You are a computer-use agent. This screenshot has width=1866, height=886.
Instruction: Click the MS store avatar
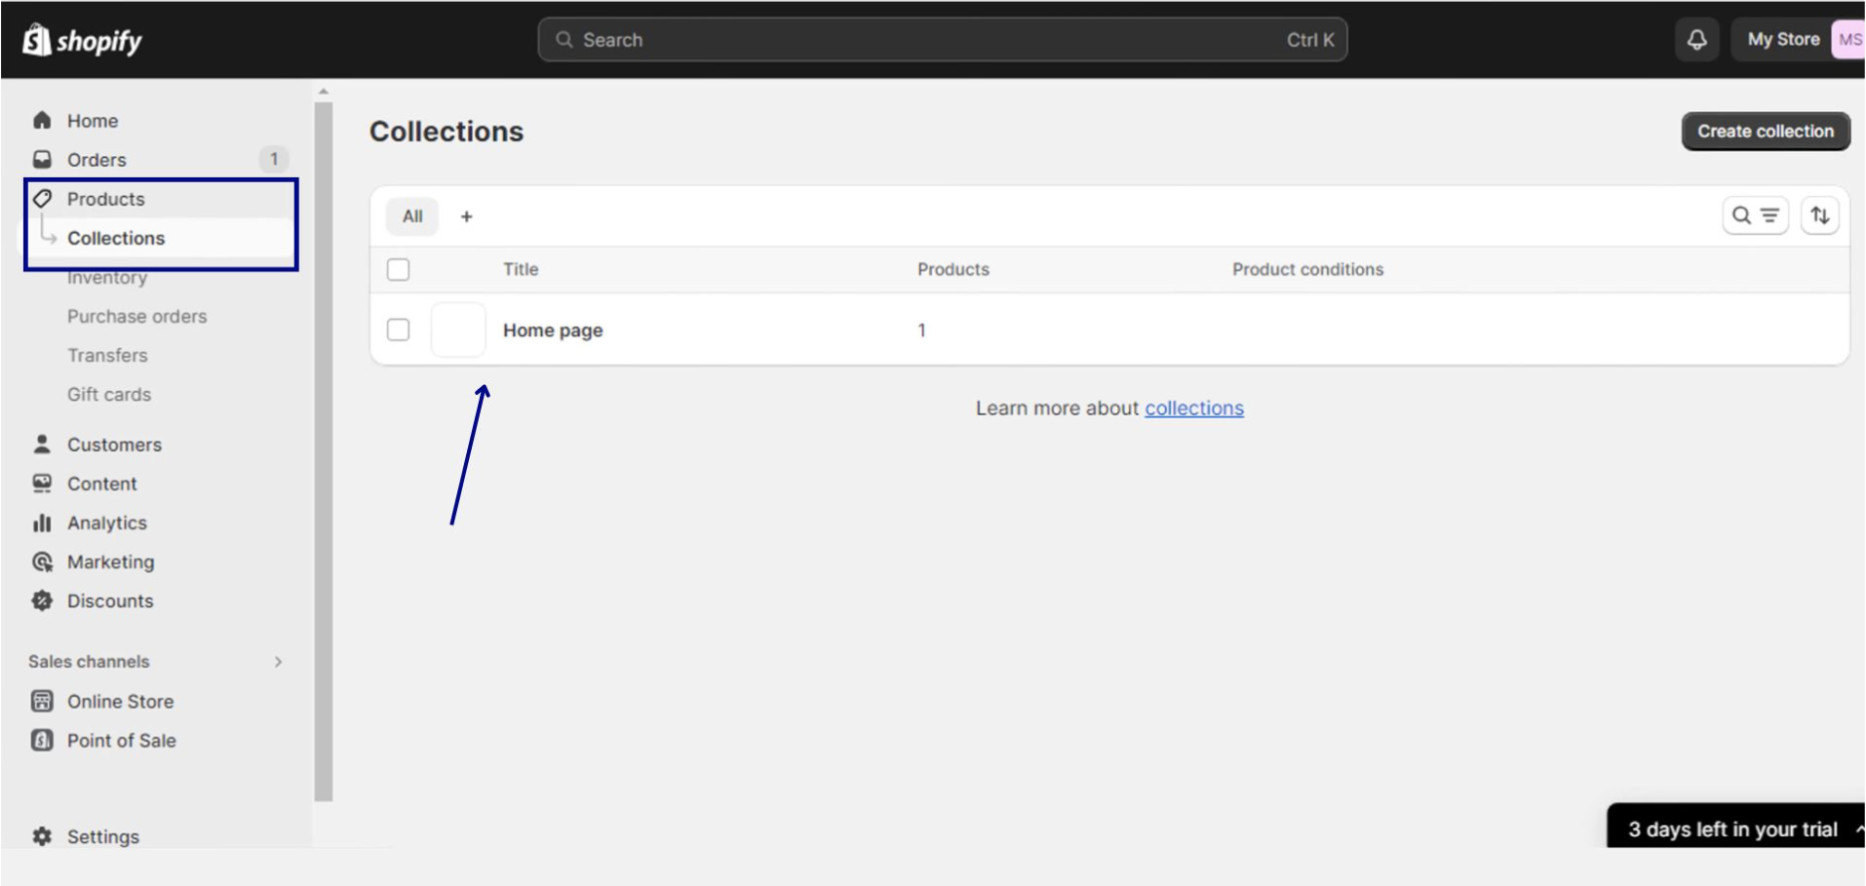pos(1849,40)
